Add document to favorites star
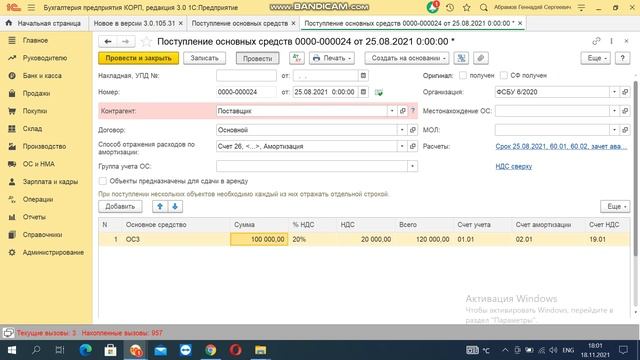The image size is (640, 360). pos(146,42)
